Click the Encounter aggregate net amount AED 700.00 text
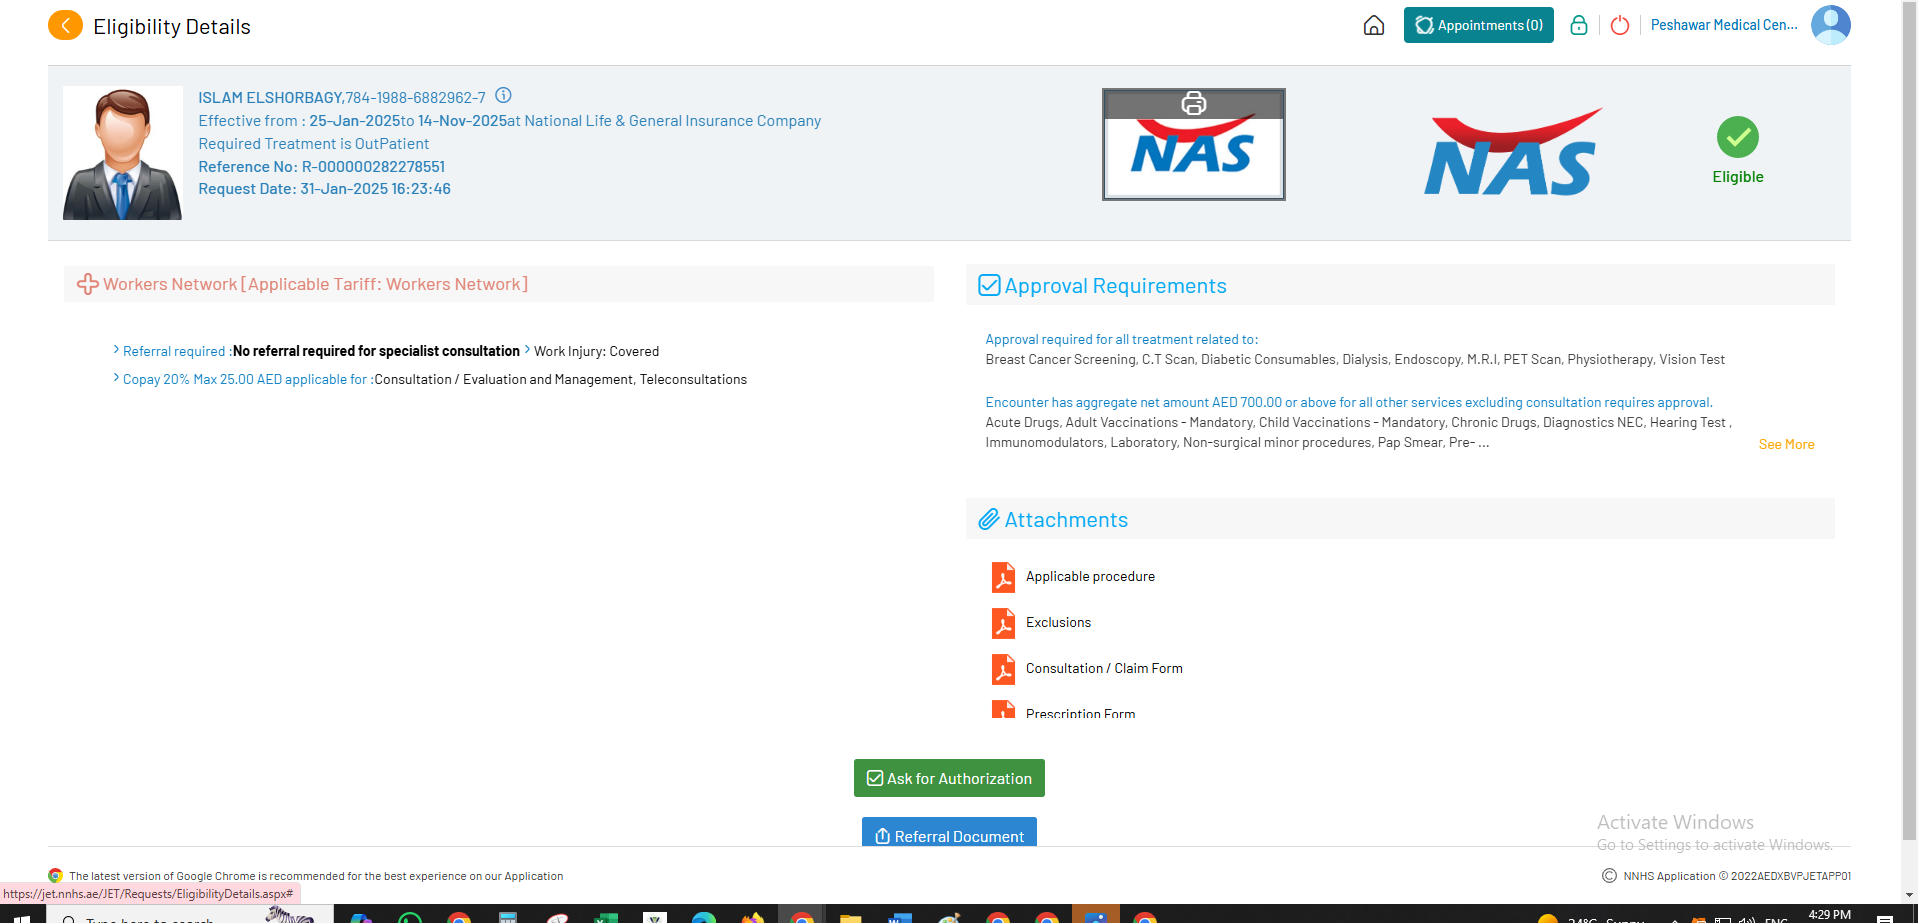 click(1348, 402)
